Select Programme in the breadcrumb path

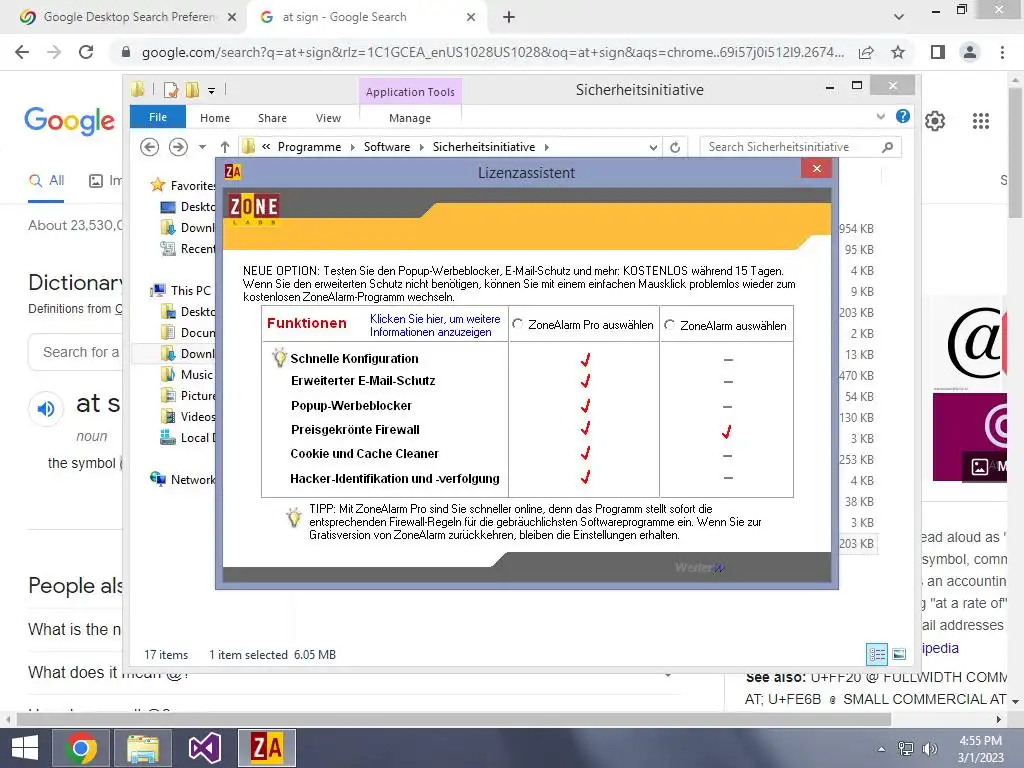click(310, 147)
